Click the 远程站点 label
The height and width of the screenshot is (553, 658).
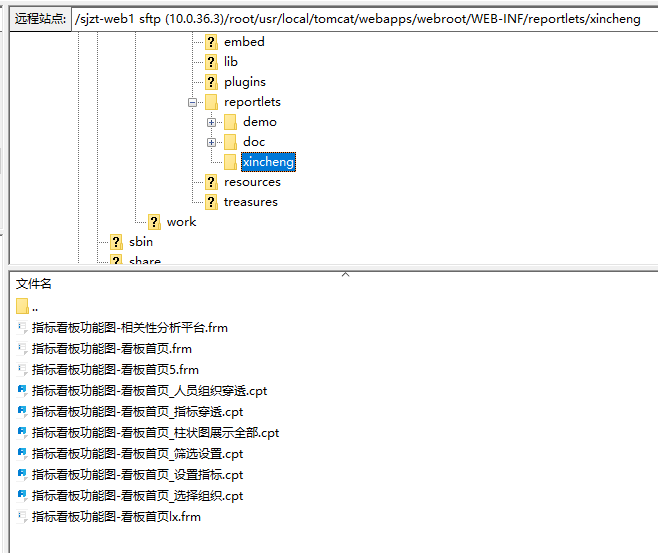pyautogui.click(x=40, y=19)
